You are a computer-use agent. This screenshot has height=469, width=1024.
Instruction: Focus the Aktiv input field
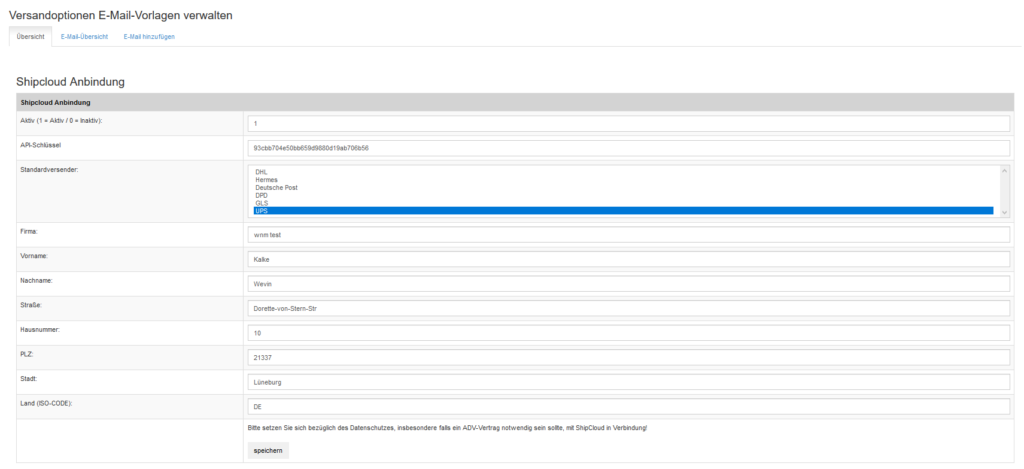pos(629,123)
